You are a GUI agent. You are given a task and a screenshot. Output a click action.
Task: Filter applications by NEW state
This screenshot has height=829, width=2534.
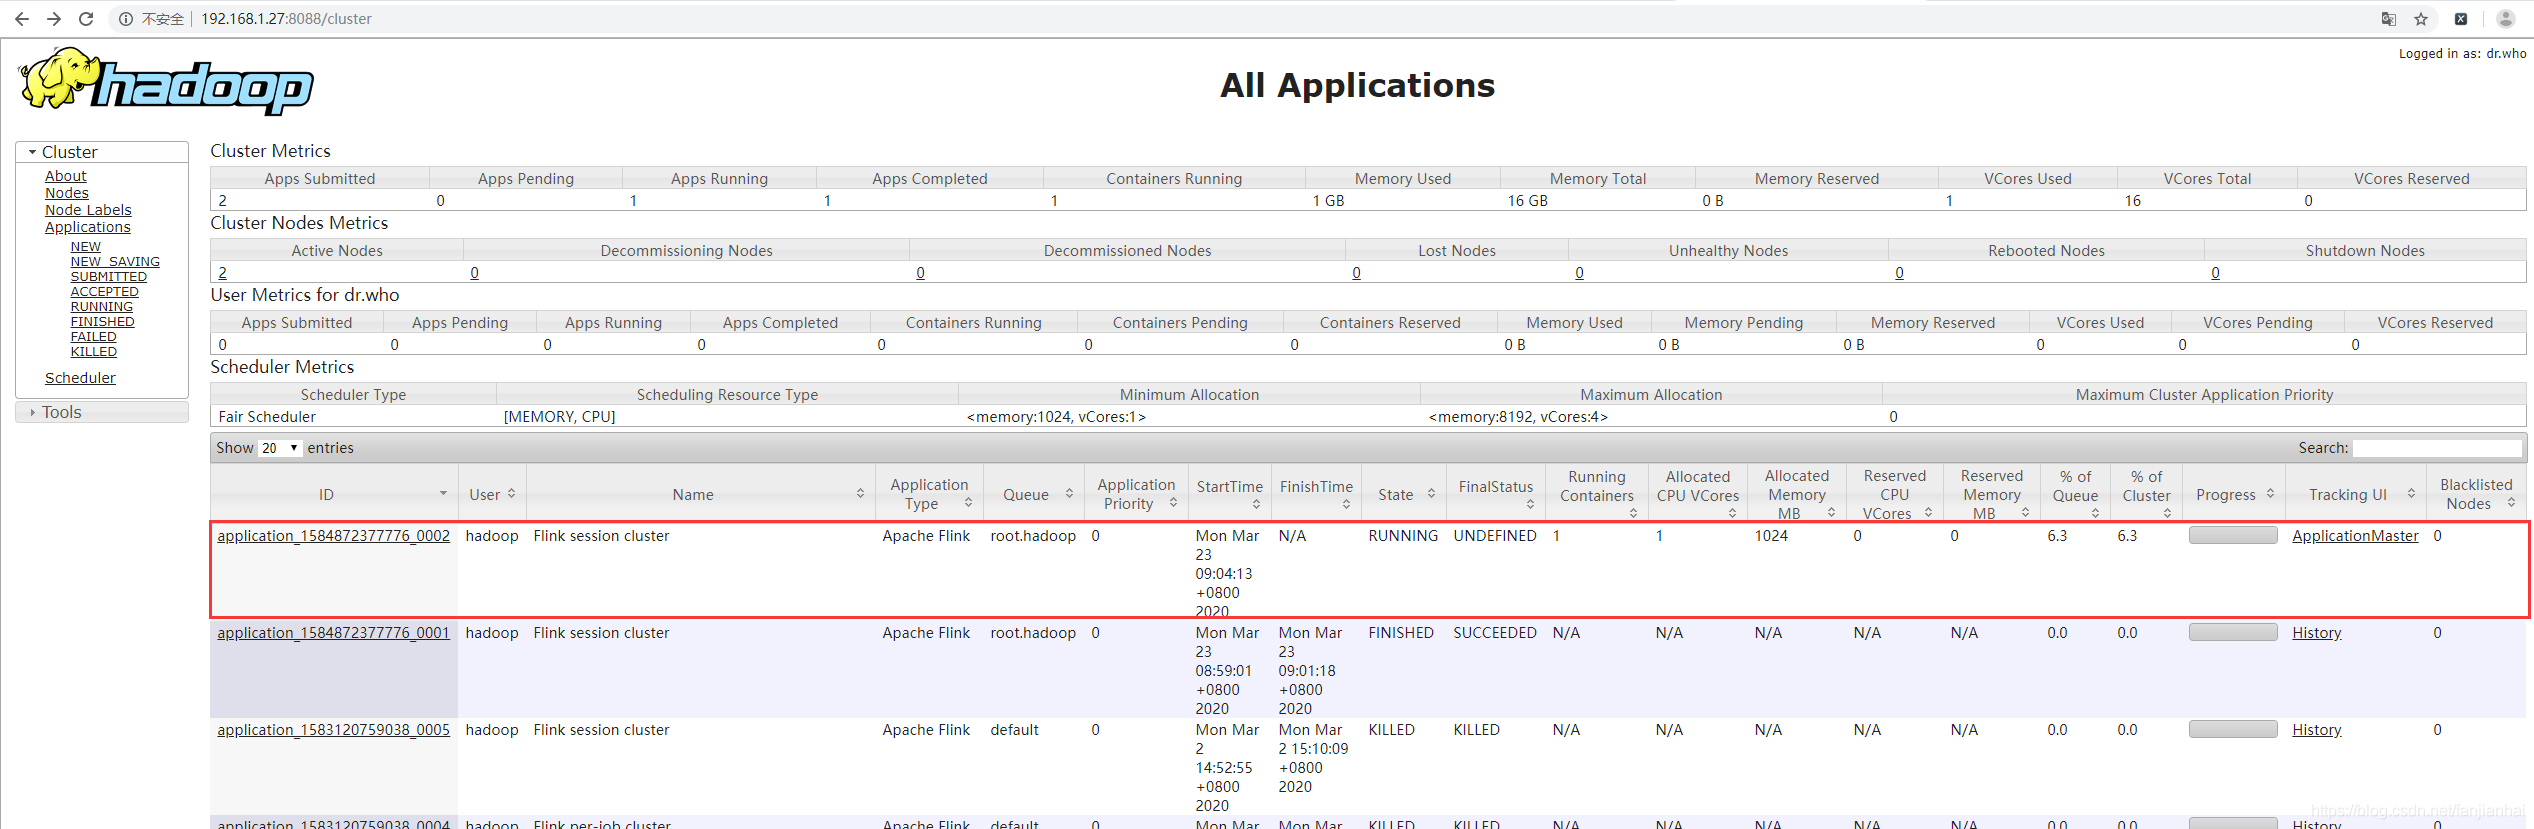point(86,247)
